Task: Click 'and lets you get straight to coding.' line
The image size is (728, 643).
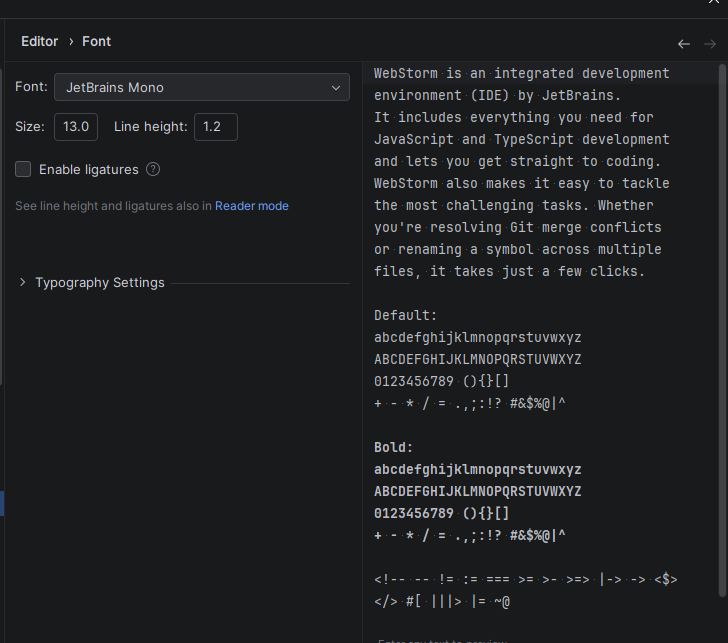Action: tap(517, 161)
